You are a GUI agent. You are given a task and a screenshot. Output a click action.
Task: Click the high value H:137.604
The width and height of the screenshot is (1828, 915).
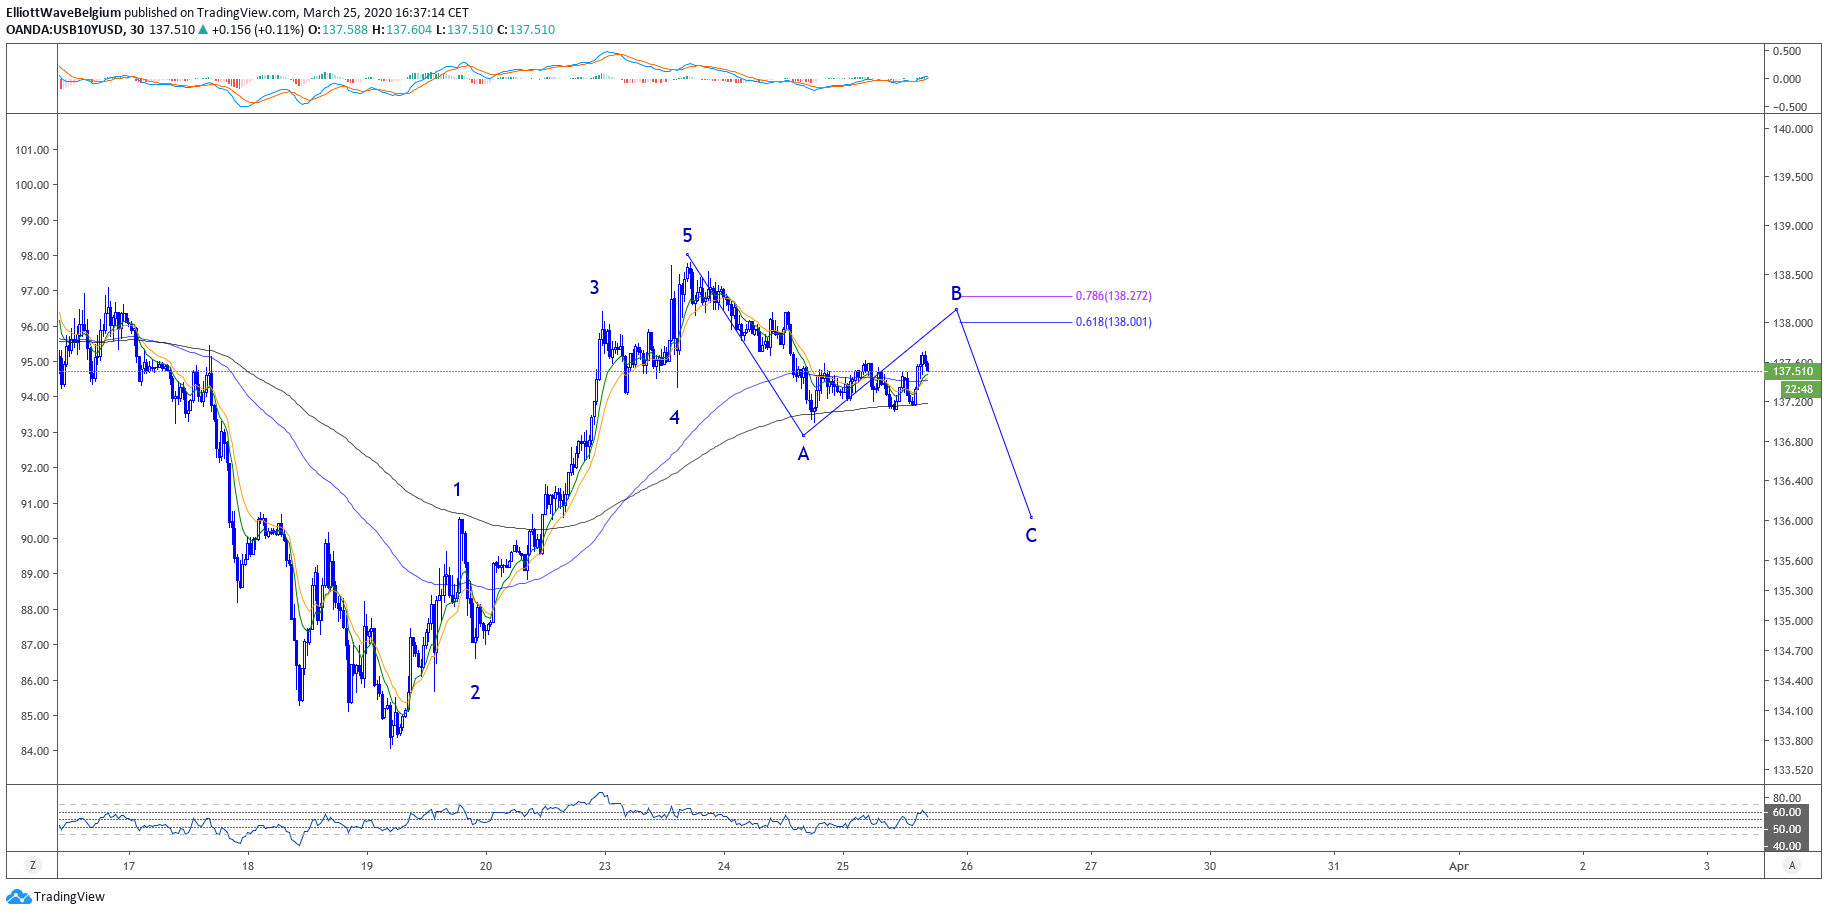402,30
